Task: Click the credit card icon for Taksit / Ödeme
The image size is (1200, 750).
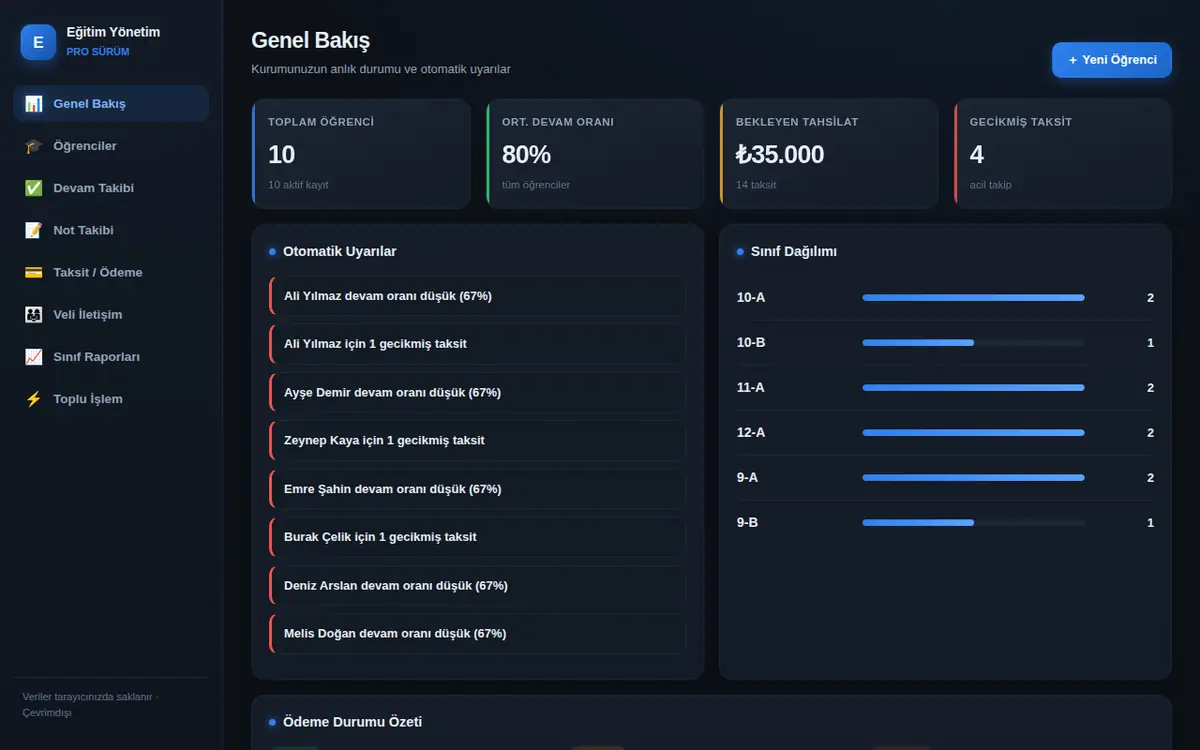Action: pyautogui.click(x=34, y=272)
